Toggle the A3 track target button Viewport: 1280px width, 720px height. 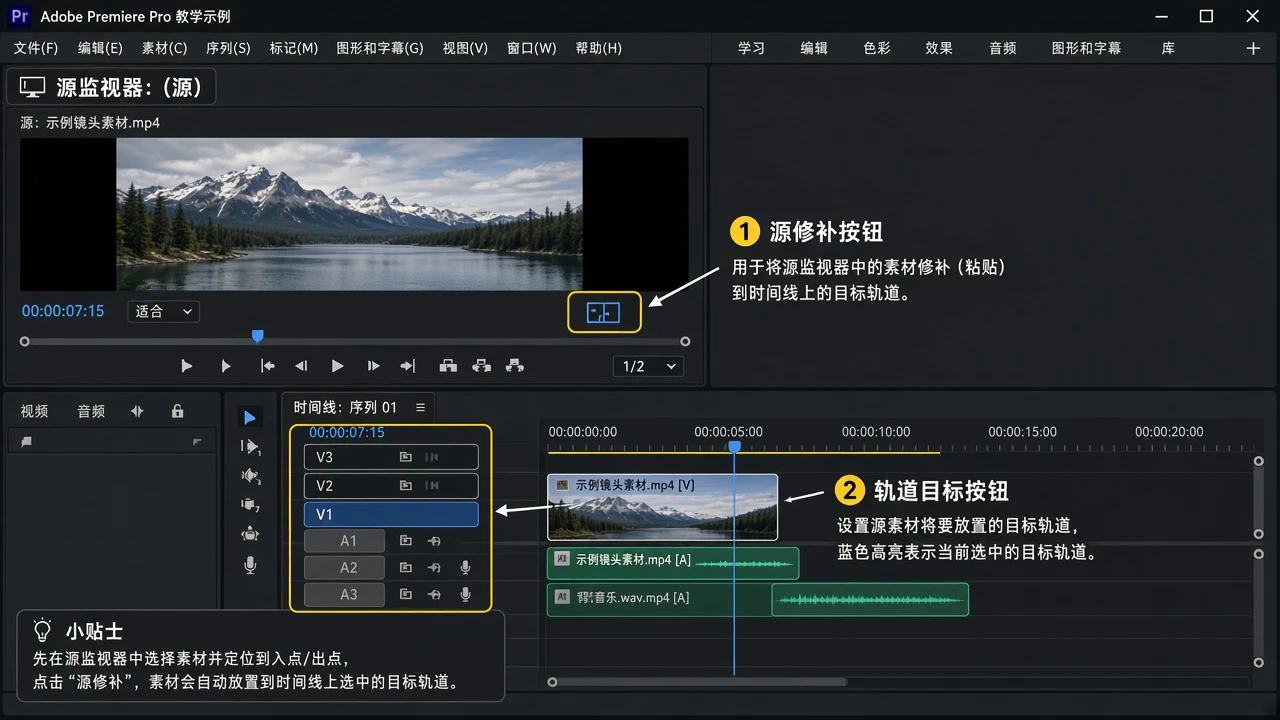point(345,595)
